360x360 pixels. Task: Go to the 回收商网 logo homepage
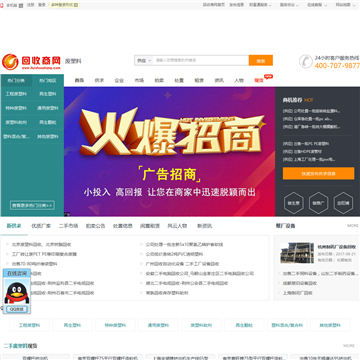pos(31,62)
